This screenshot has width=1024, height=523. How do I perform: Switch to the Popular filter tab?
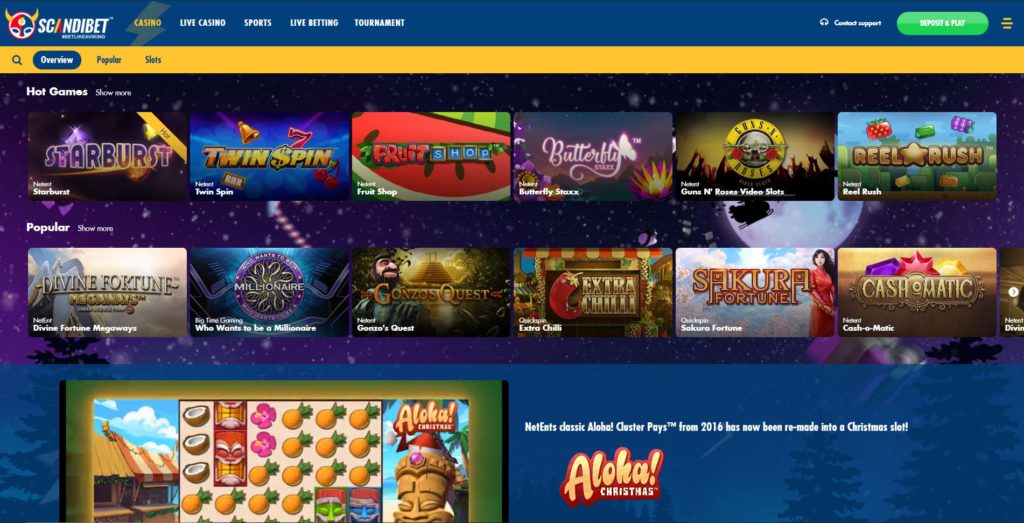pos(109,60)
